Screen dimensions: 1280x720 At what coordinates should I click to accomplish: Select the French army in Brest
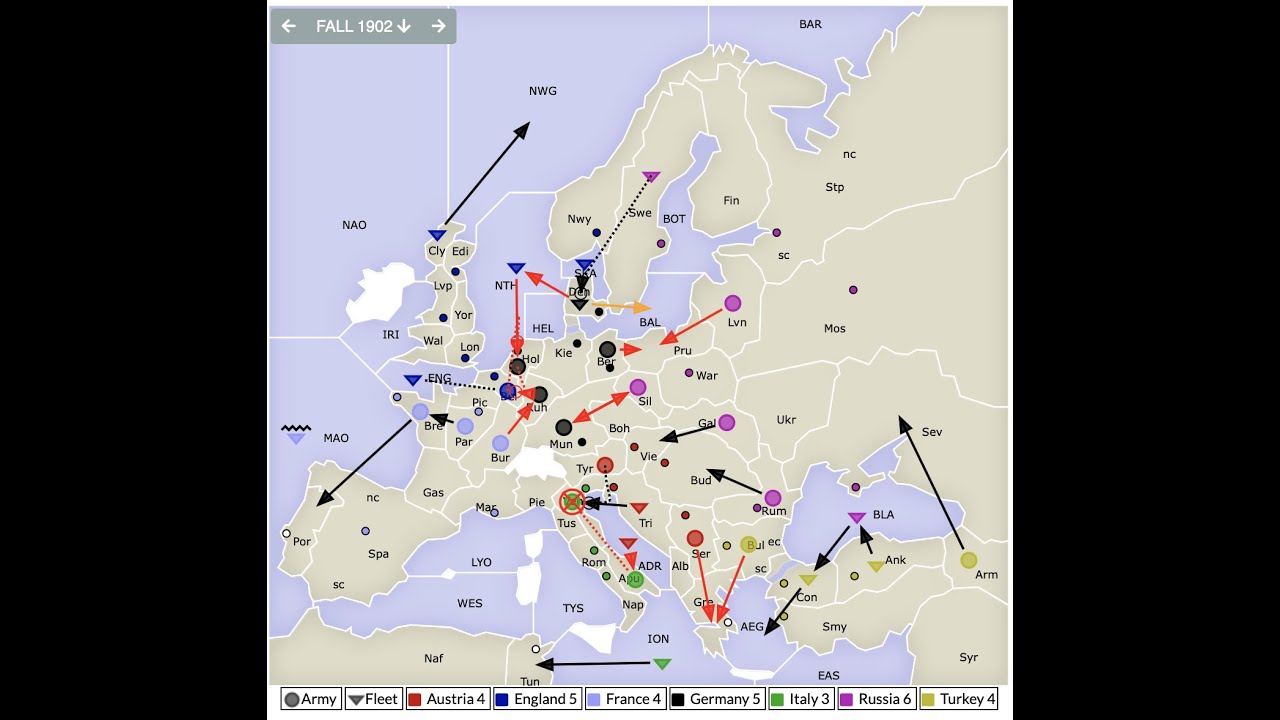(421, 411)
